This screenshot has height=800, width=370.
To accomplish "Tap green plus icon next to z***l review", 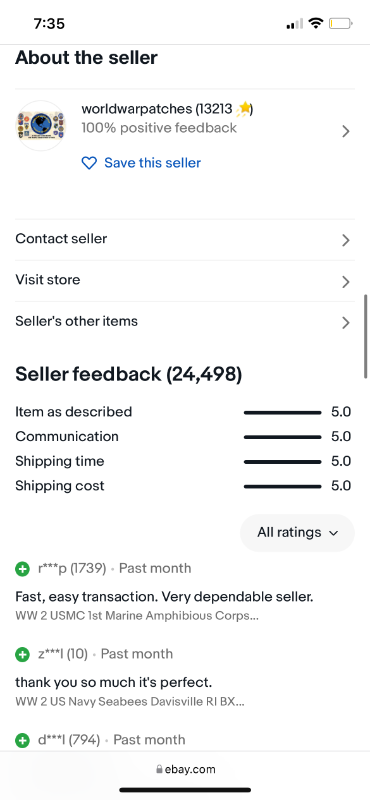I will (22, 654).
